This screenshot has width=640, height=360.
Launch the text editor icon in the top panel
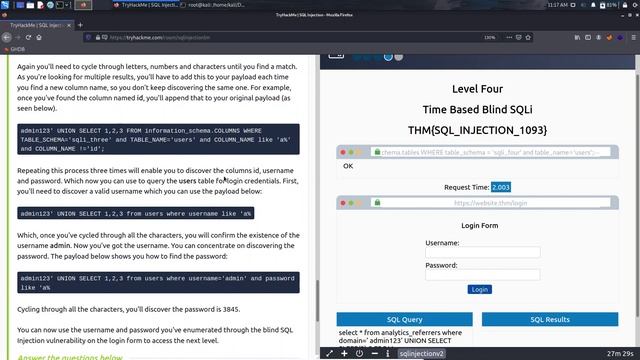(x=40, y=5)
